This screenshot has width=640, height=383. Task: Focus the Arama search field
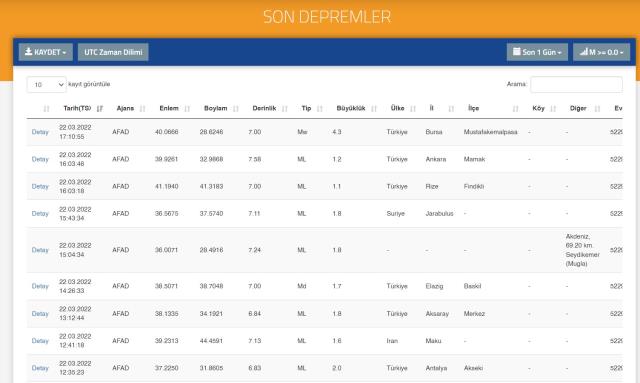coord(576,85)
